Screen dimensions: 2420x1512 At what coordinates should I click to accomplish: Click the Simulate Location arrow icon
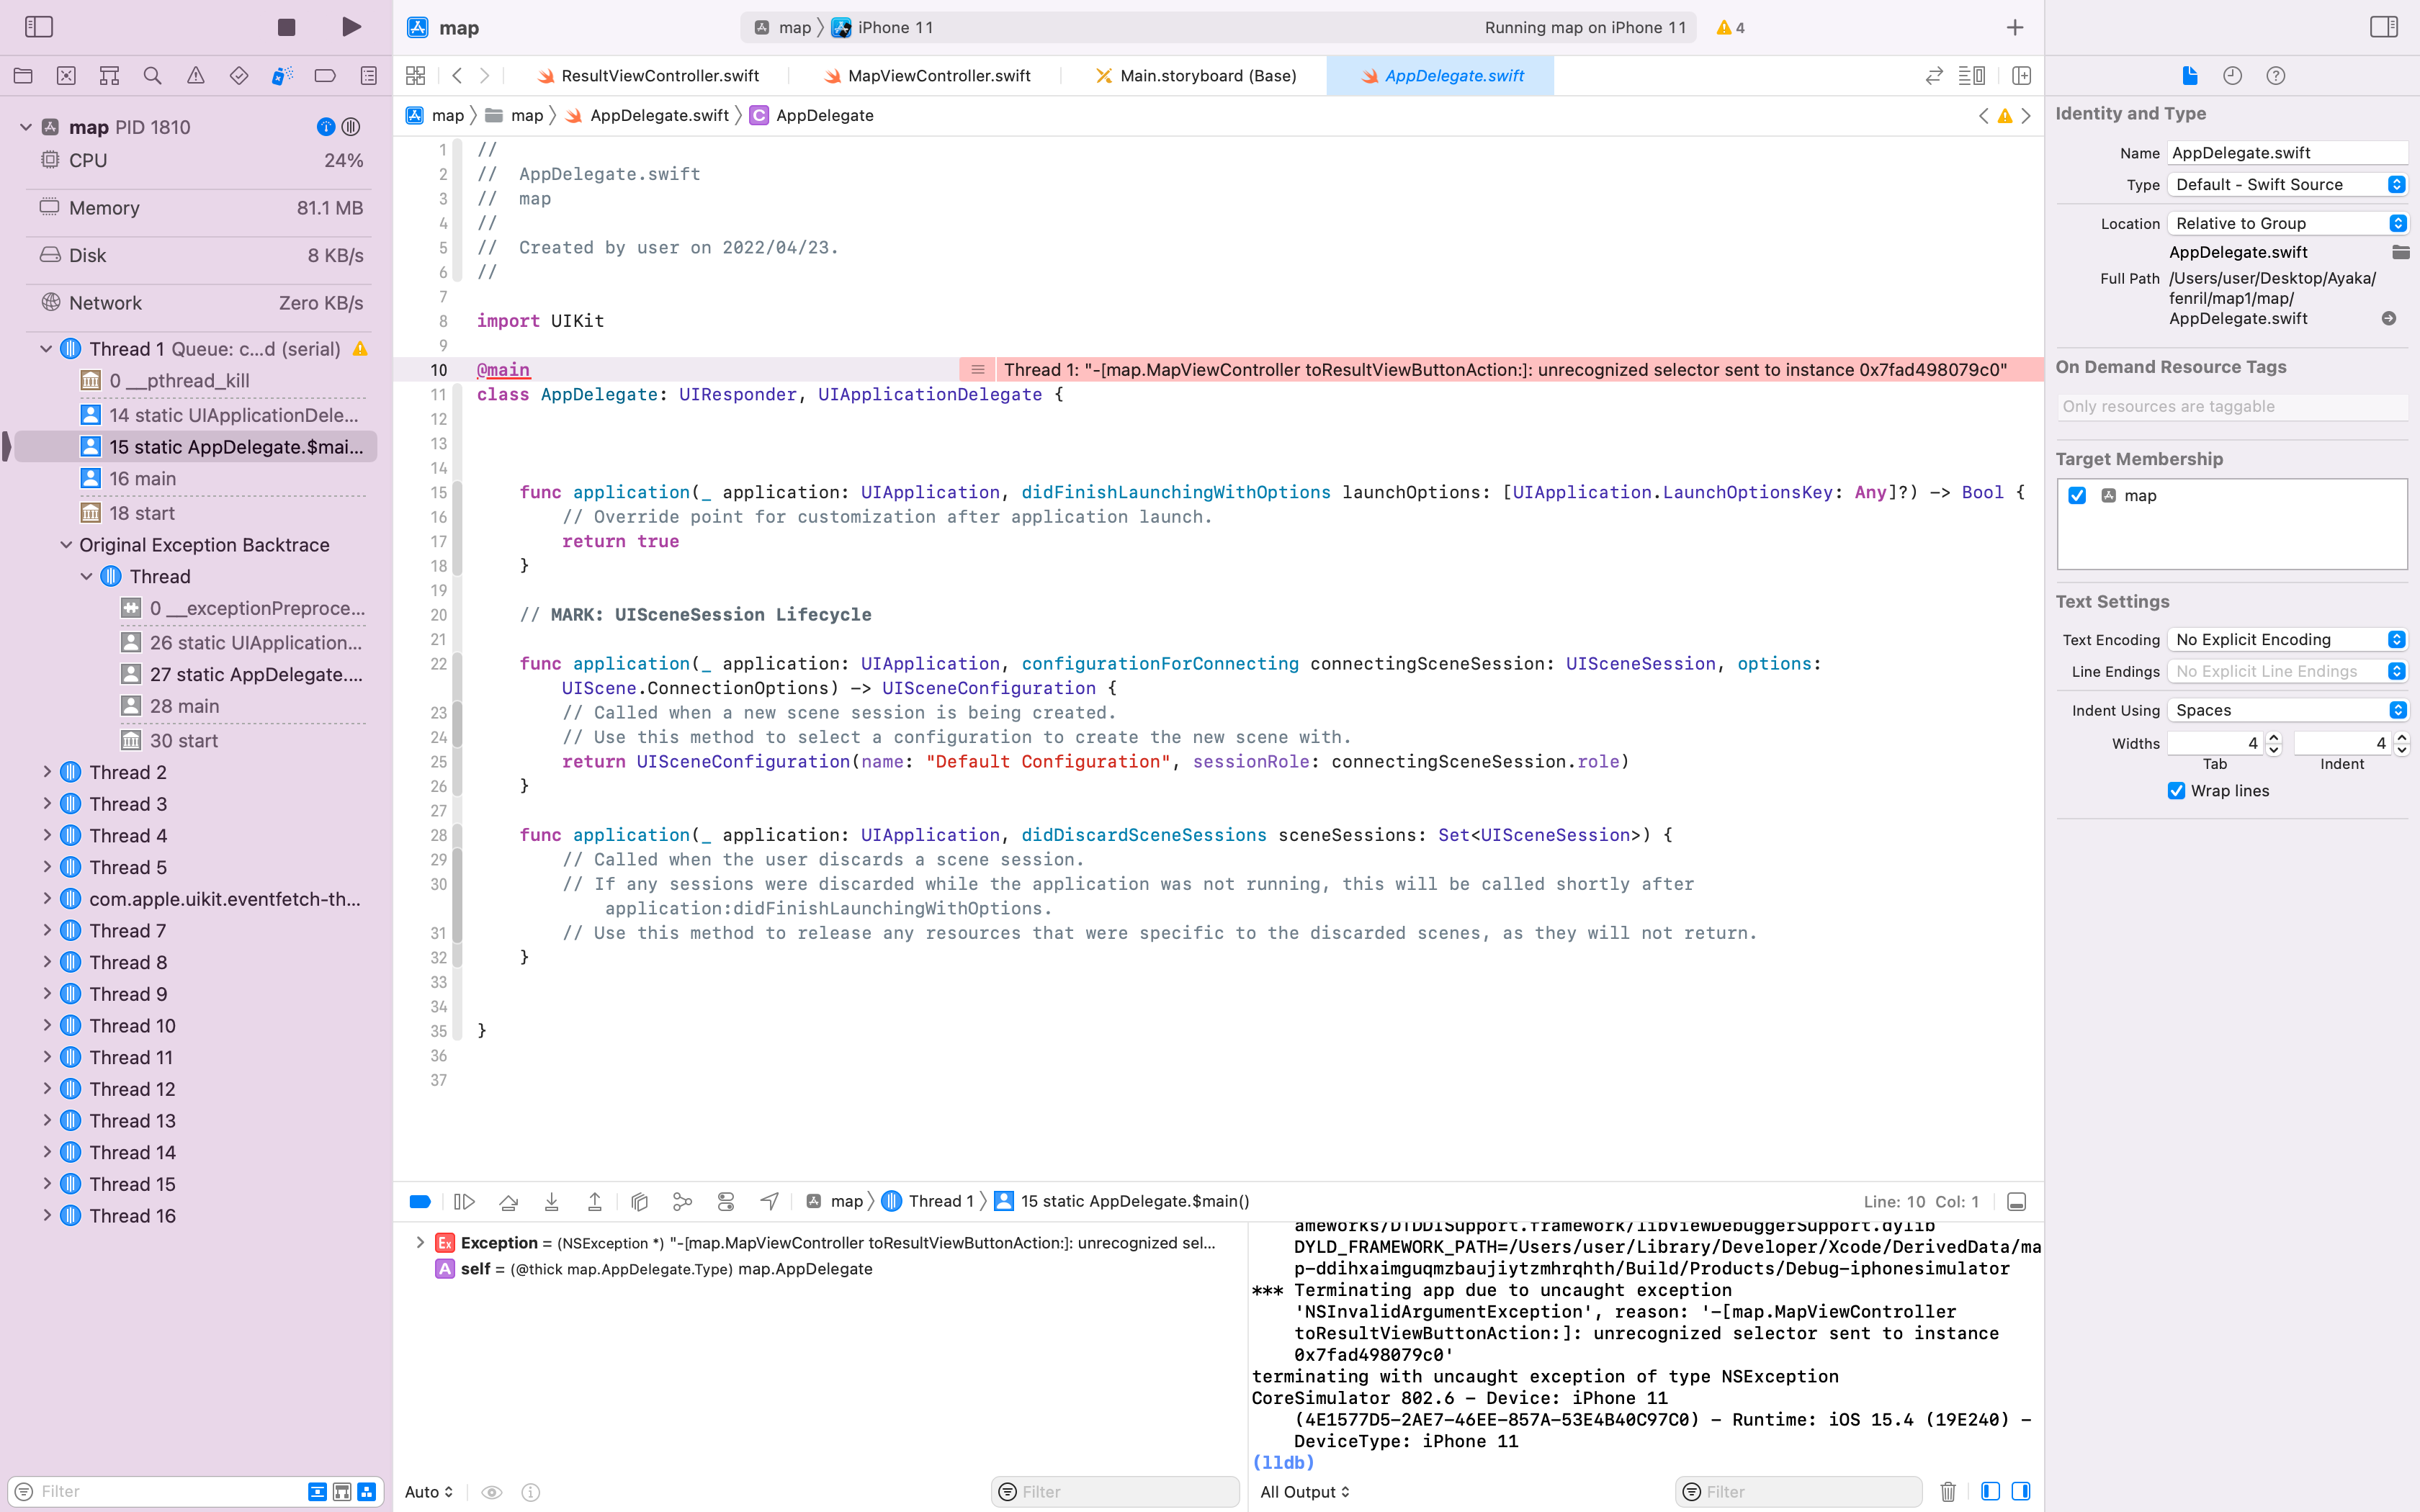pos(769,1201)
